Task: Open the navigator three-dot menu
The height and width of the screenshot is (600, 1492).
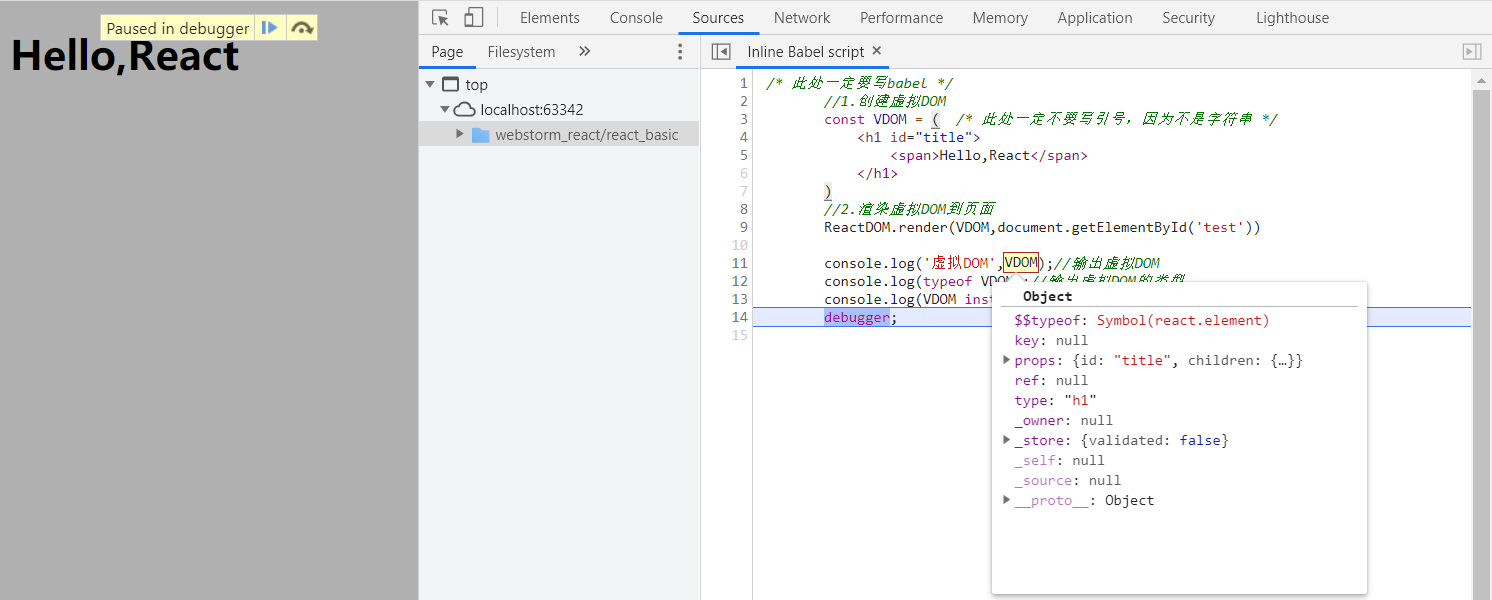Action: click(680, 52)
